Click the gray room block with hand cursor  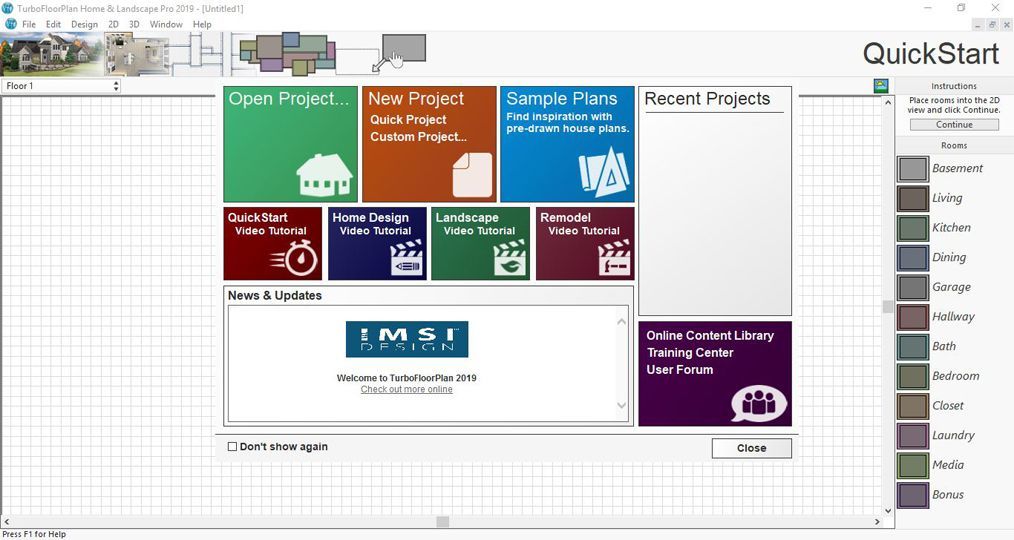[x=404, y=49]
